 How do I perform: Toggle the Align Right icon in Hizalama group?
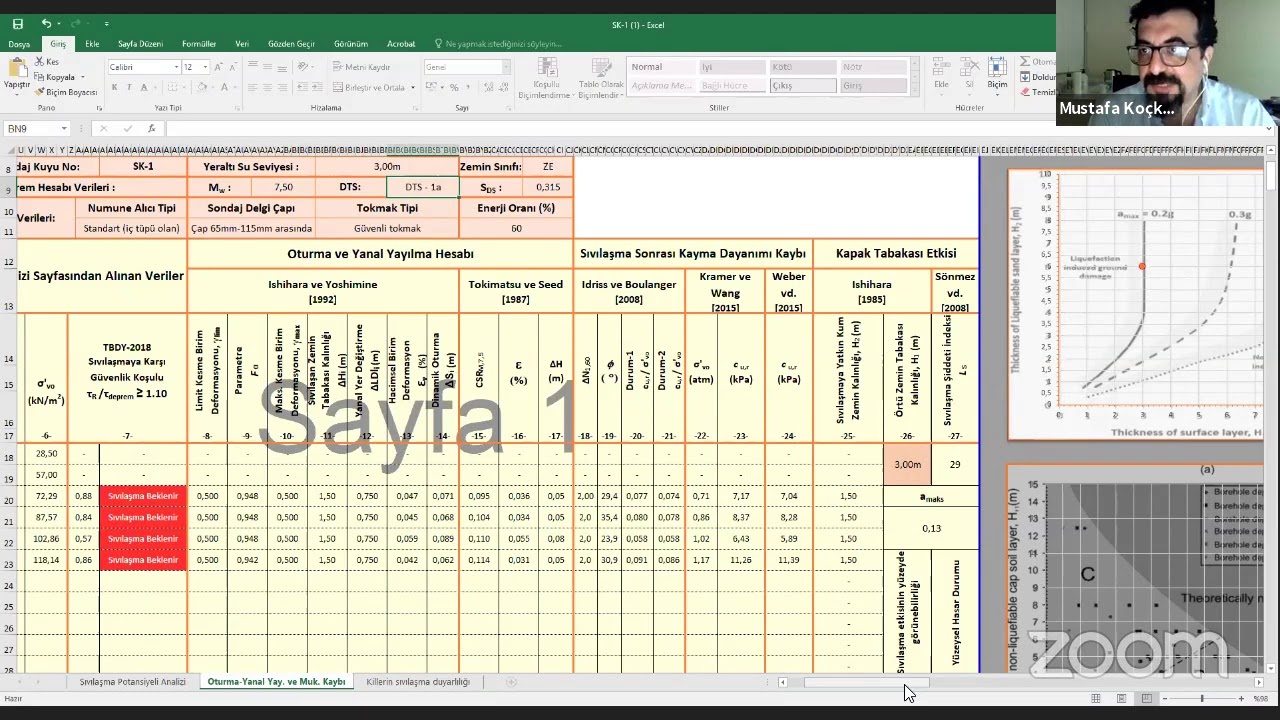pos(282,87)
